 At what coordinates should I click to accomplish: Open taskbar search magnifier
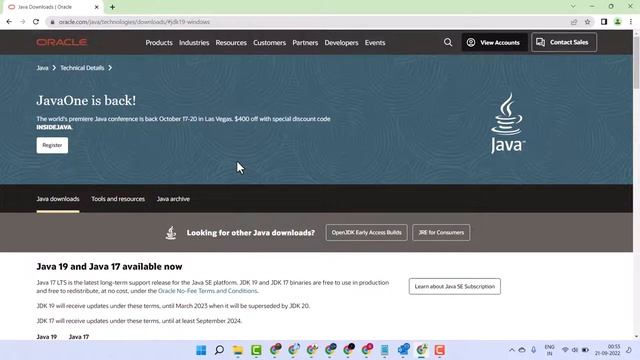tap(219, 350)
